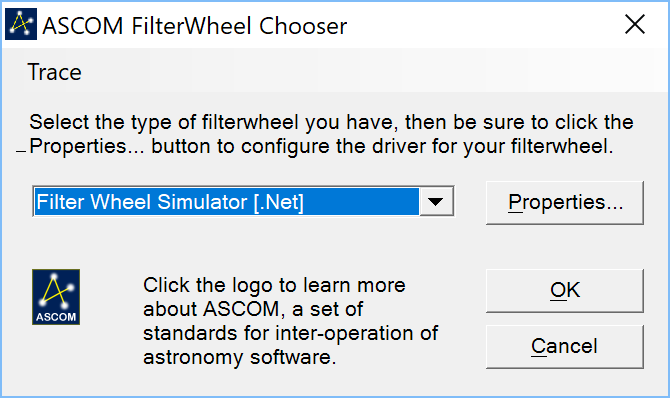Click the word 'Properties...' in the instruction text
This screenshot has height=398, width=670.
tap(87, 147)
